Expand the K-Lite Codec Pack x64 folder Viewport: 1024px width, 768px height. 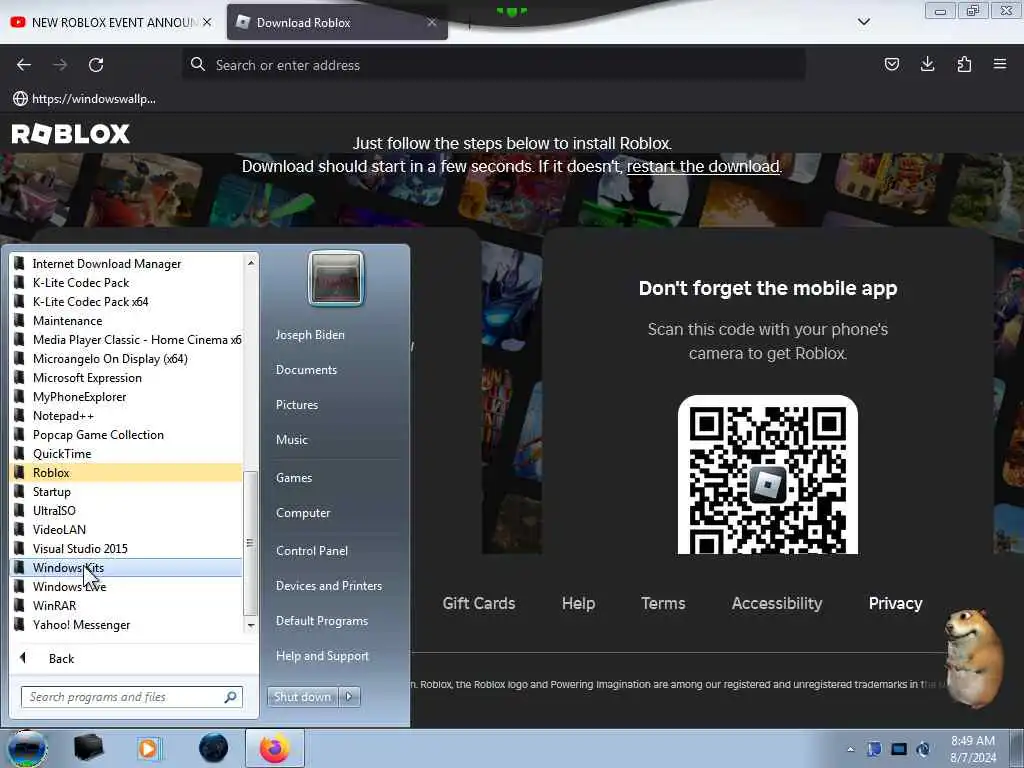tap(125, 302)
